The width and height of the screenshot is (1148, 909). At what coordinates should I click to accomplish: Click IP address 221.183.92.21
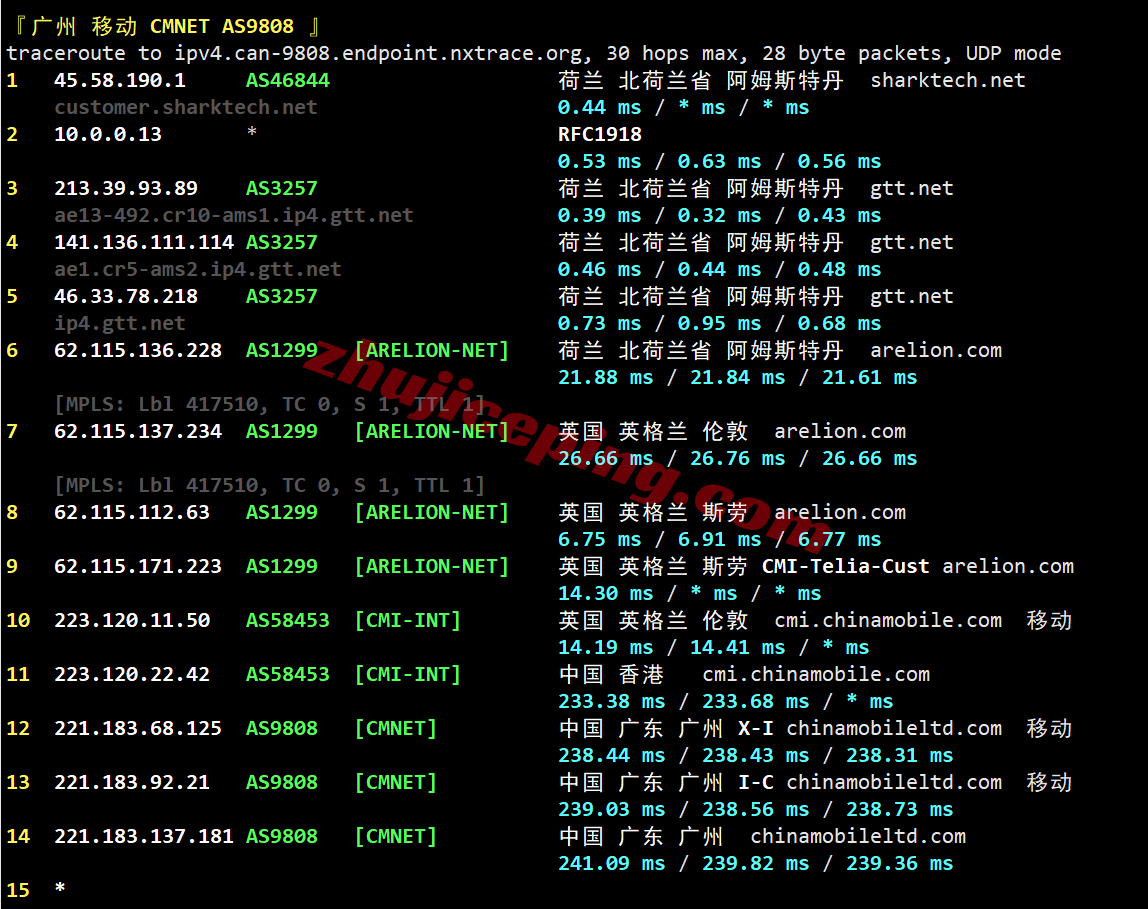coord(132,783)
